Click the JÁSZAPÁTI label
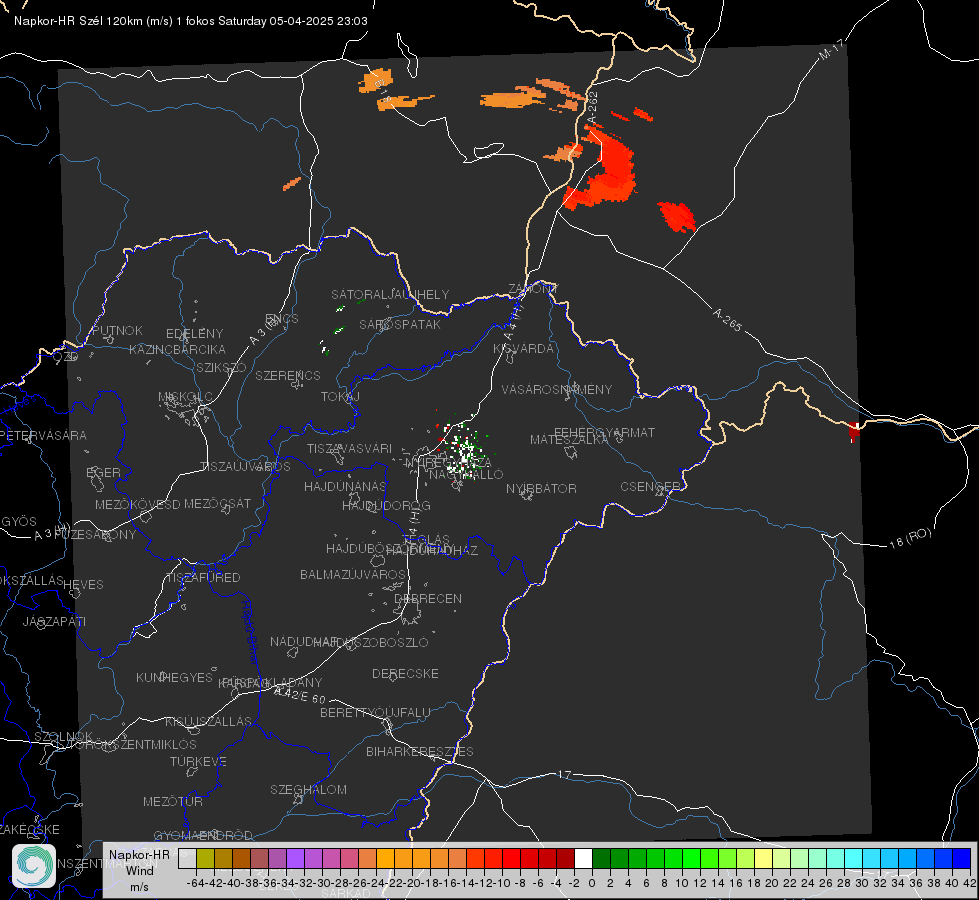 (54, 621)
